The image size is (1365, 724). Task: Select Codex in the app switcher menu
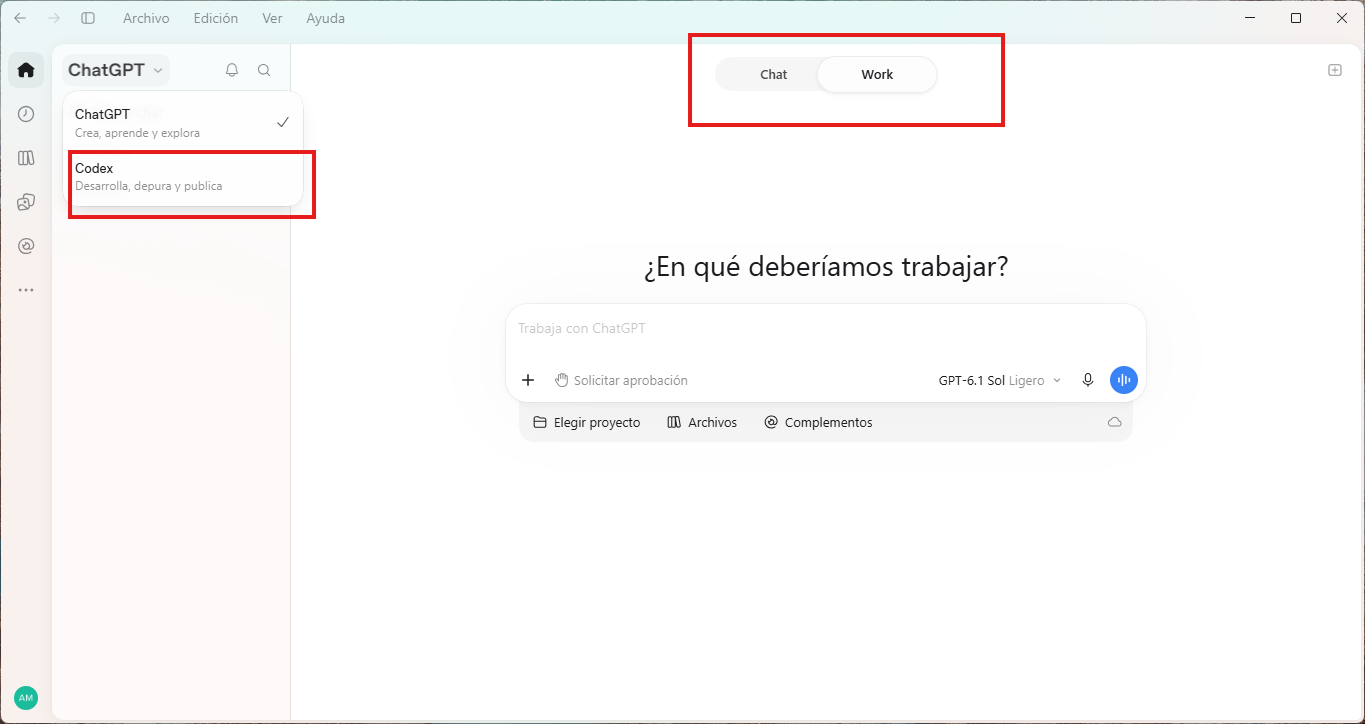click(x=183, y=177)
